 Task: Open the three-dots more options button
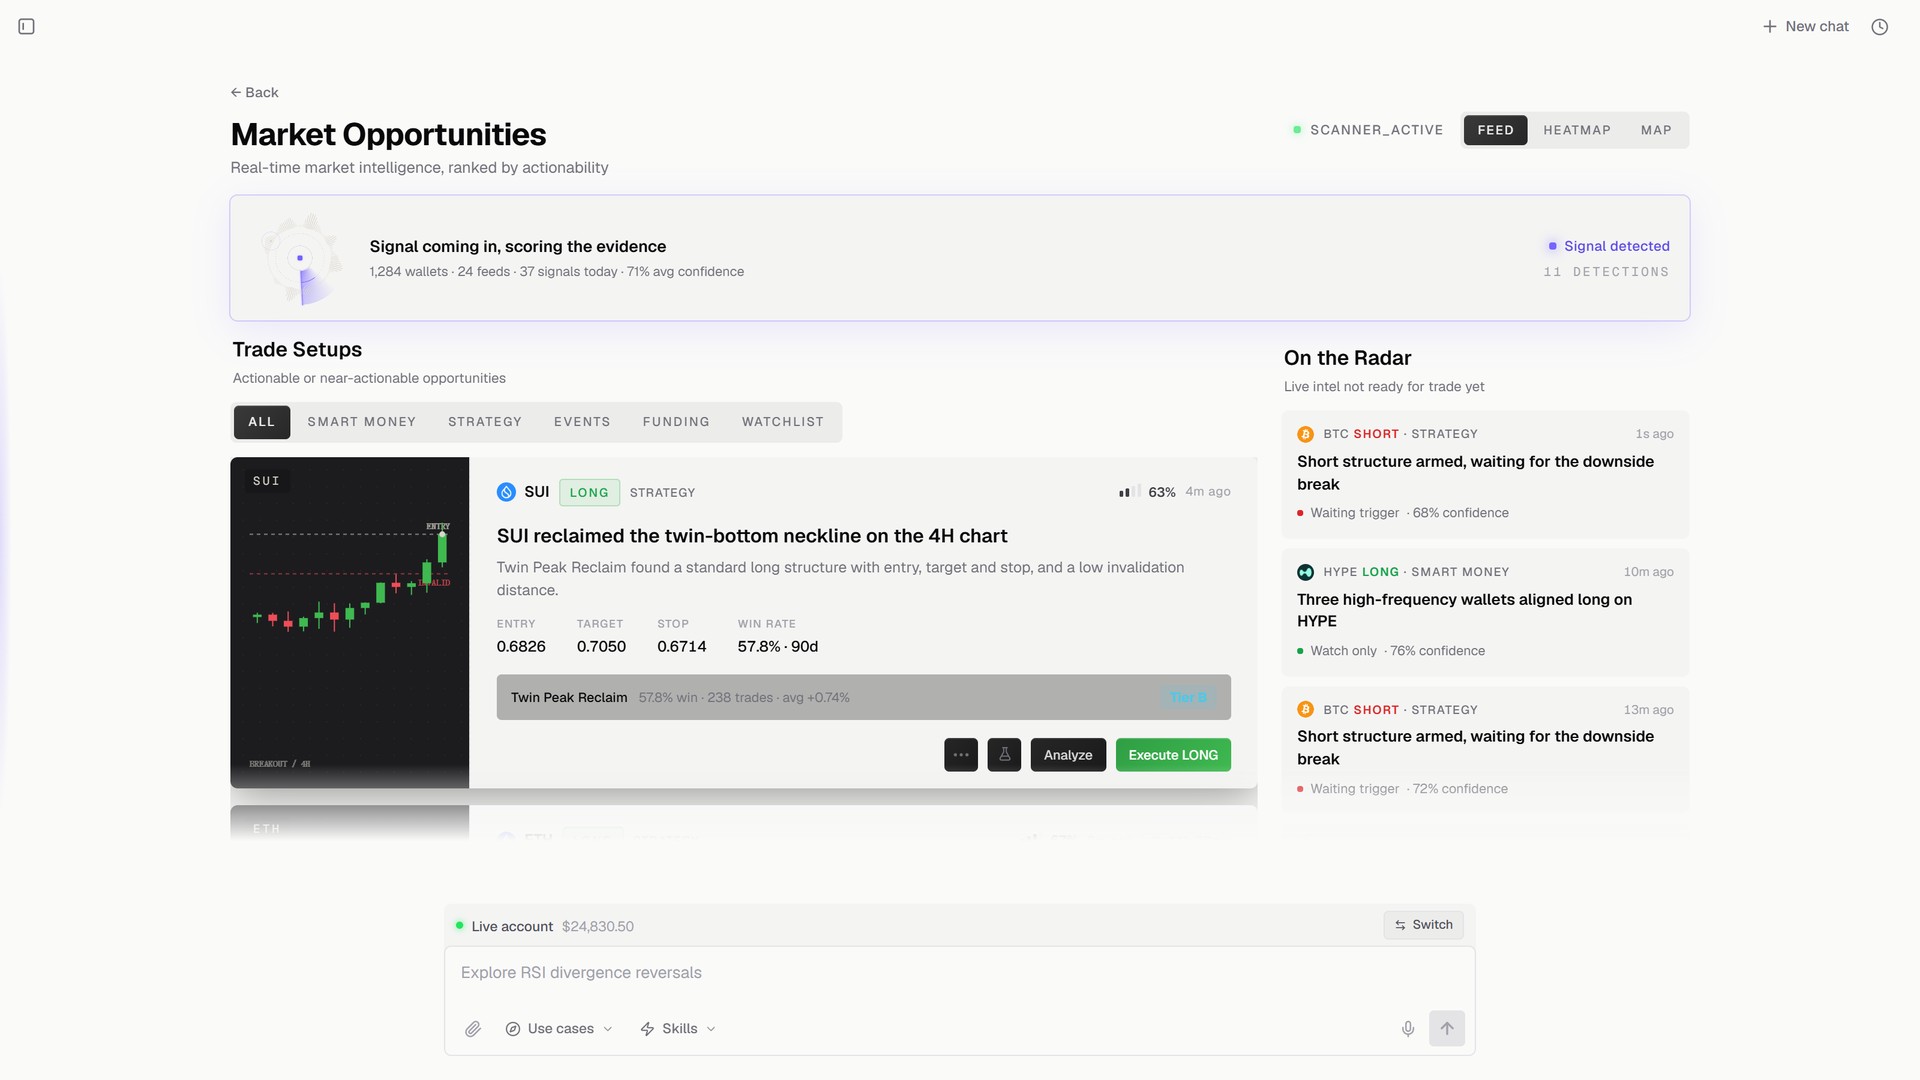pos(961,755)
